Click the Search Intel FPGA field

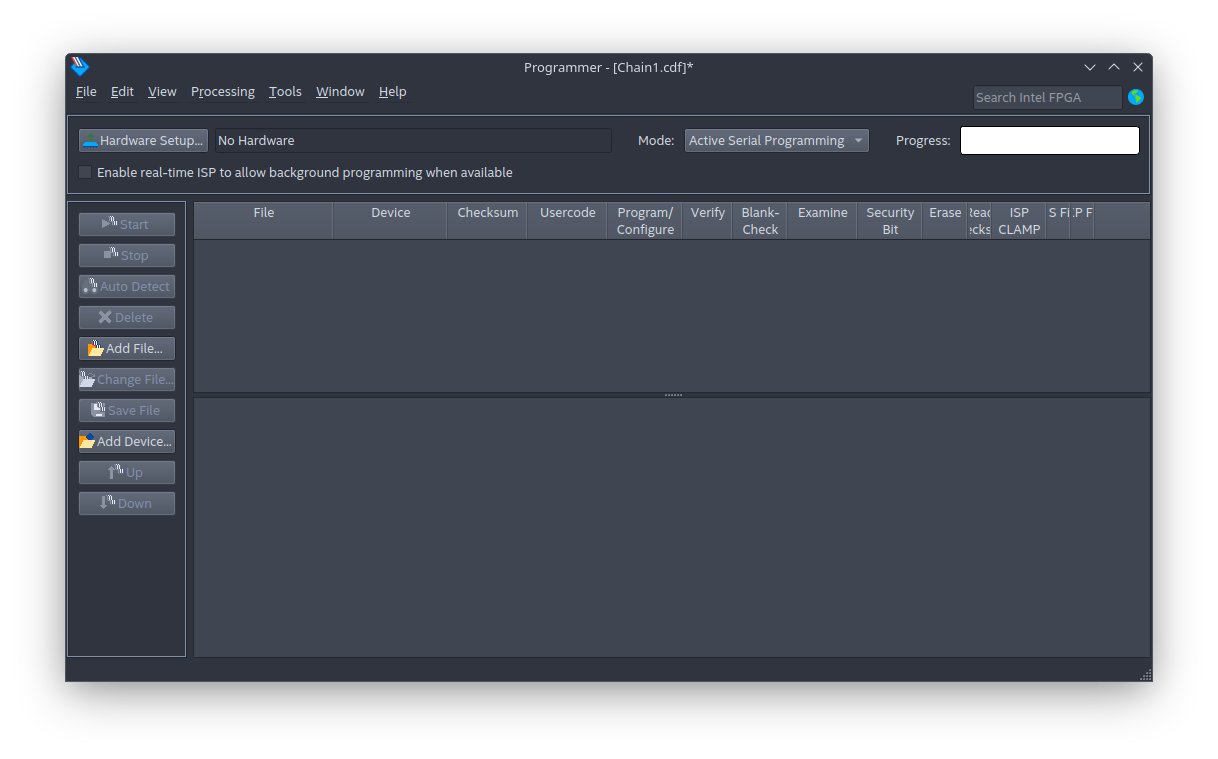point(1047,97)
